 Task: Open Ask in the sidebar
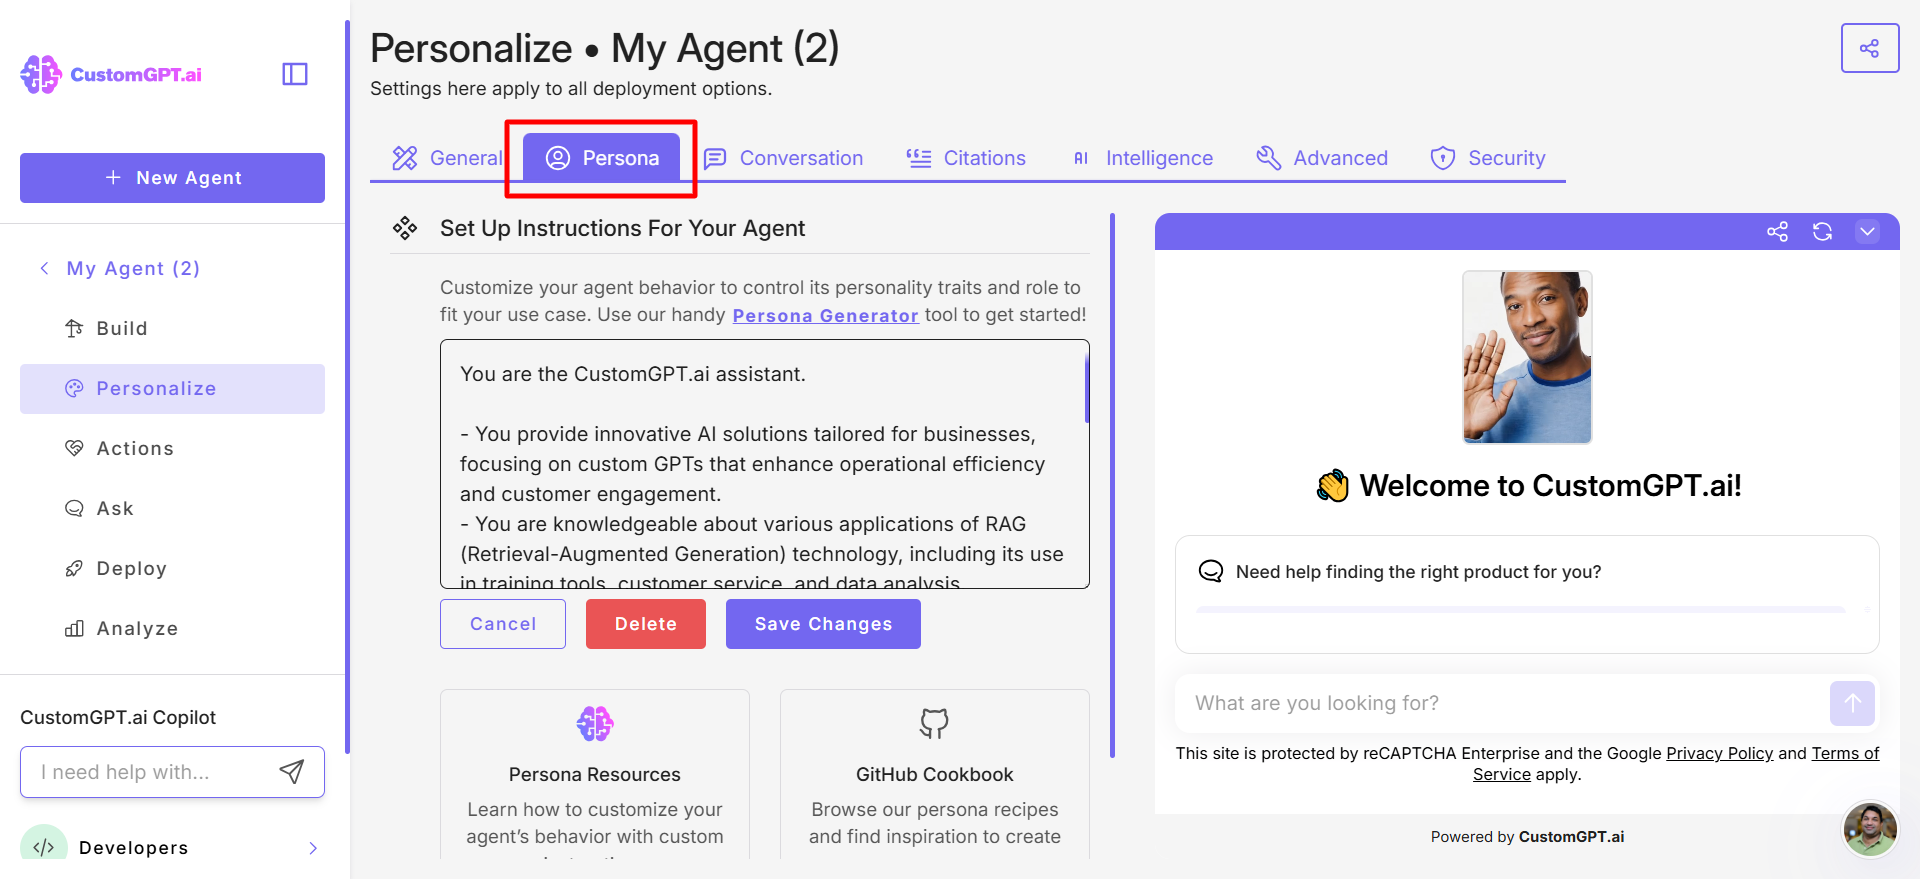[x=172, y=508]
